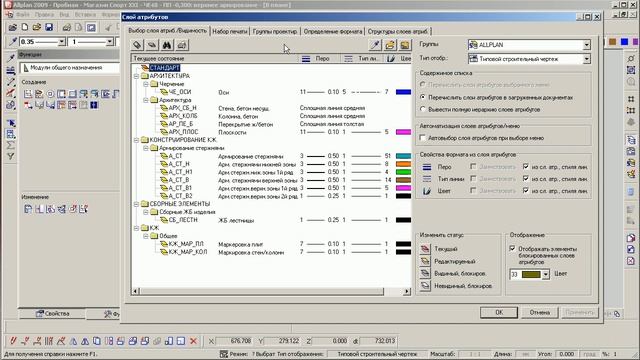Open the pen thickness 0.35 dropdown
The width and height of the screenshot is (640, 360).
point(62,42)
